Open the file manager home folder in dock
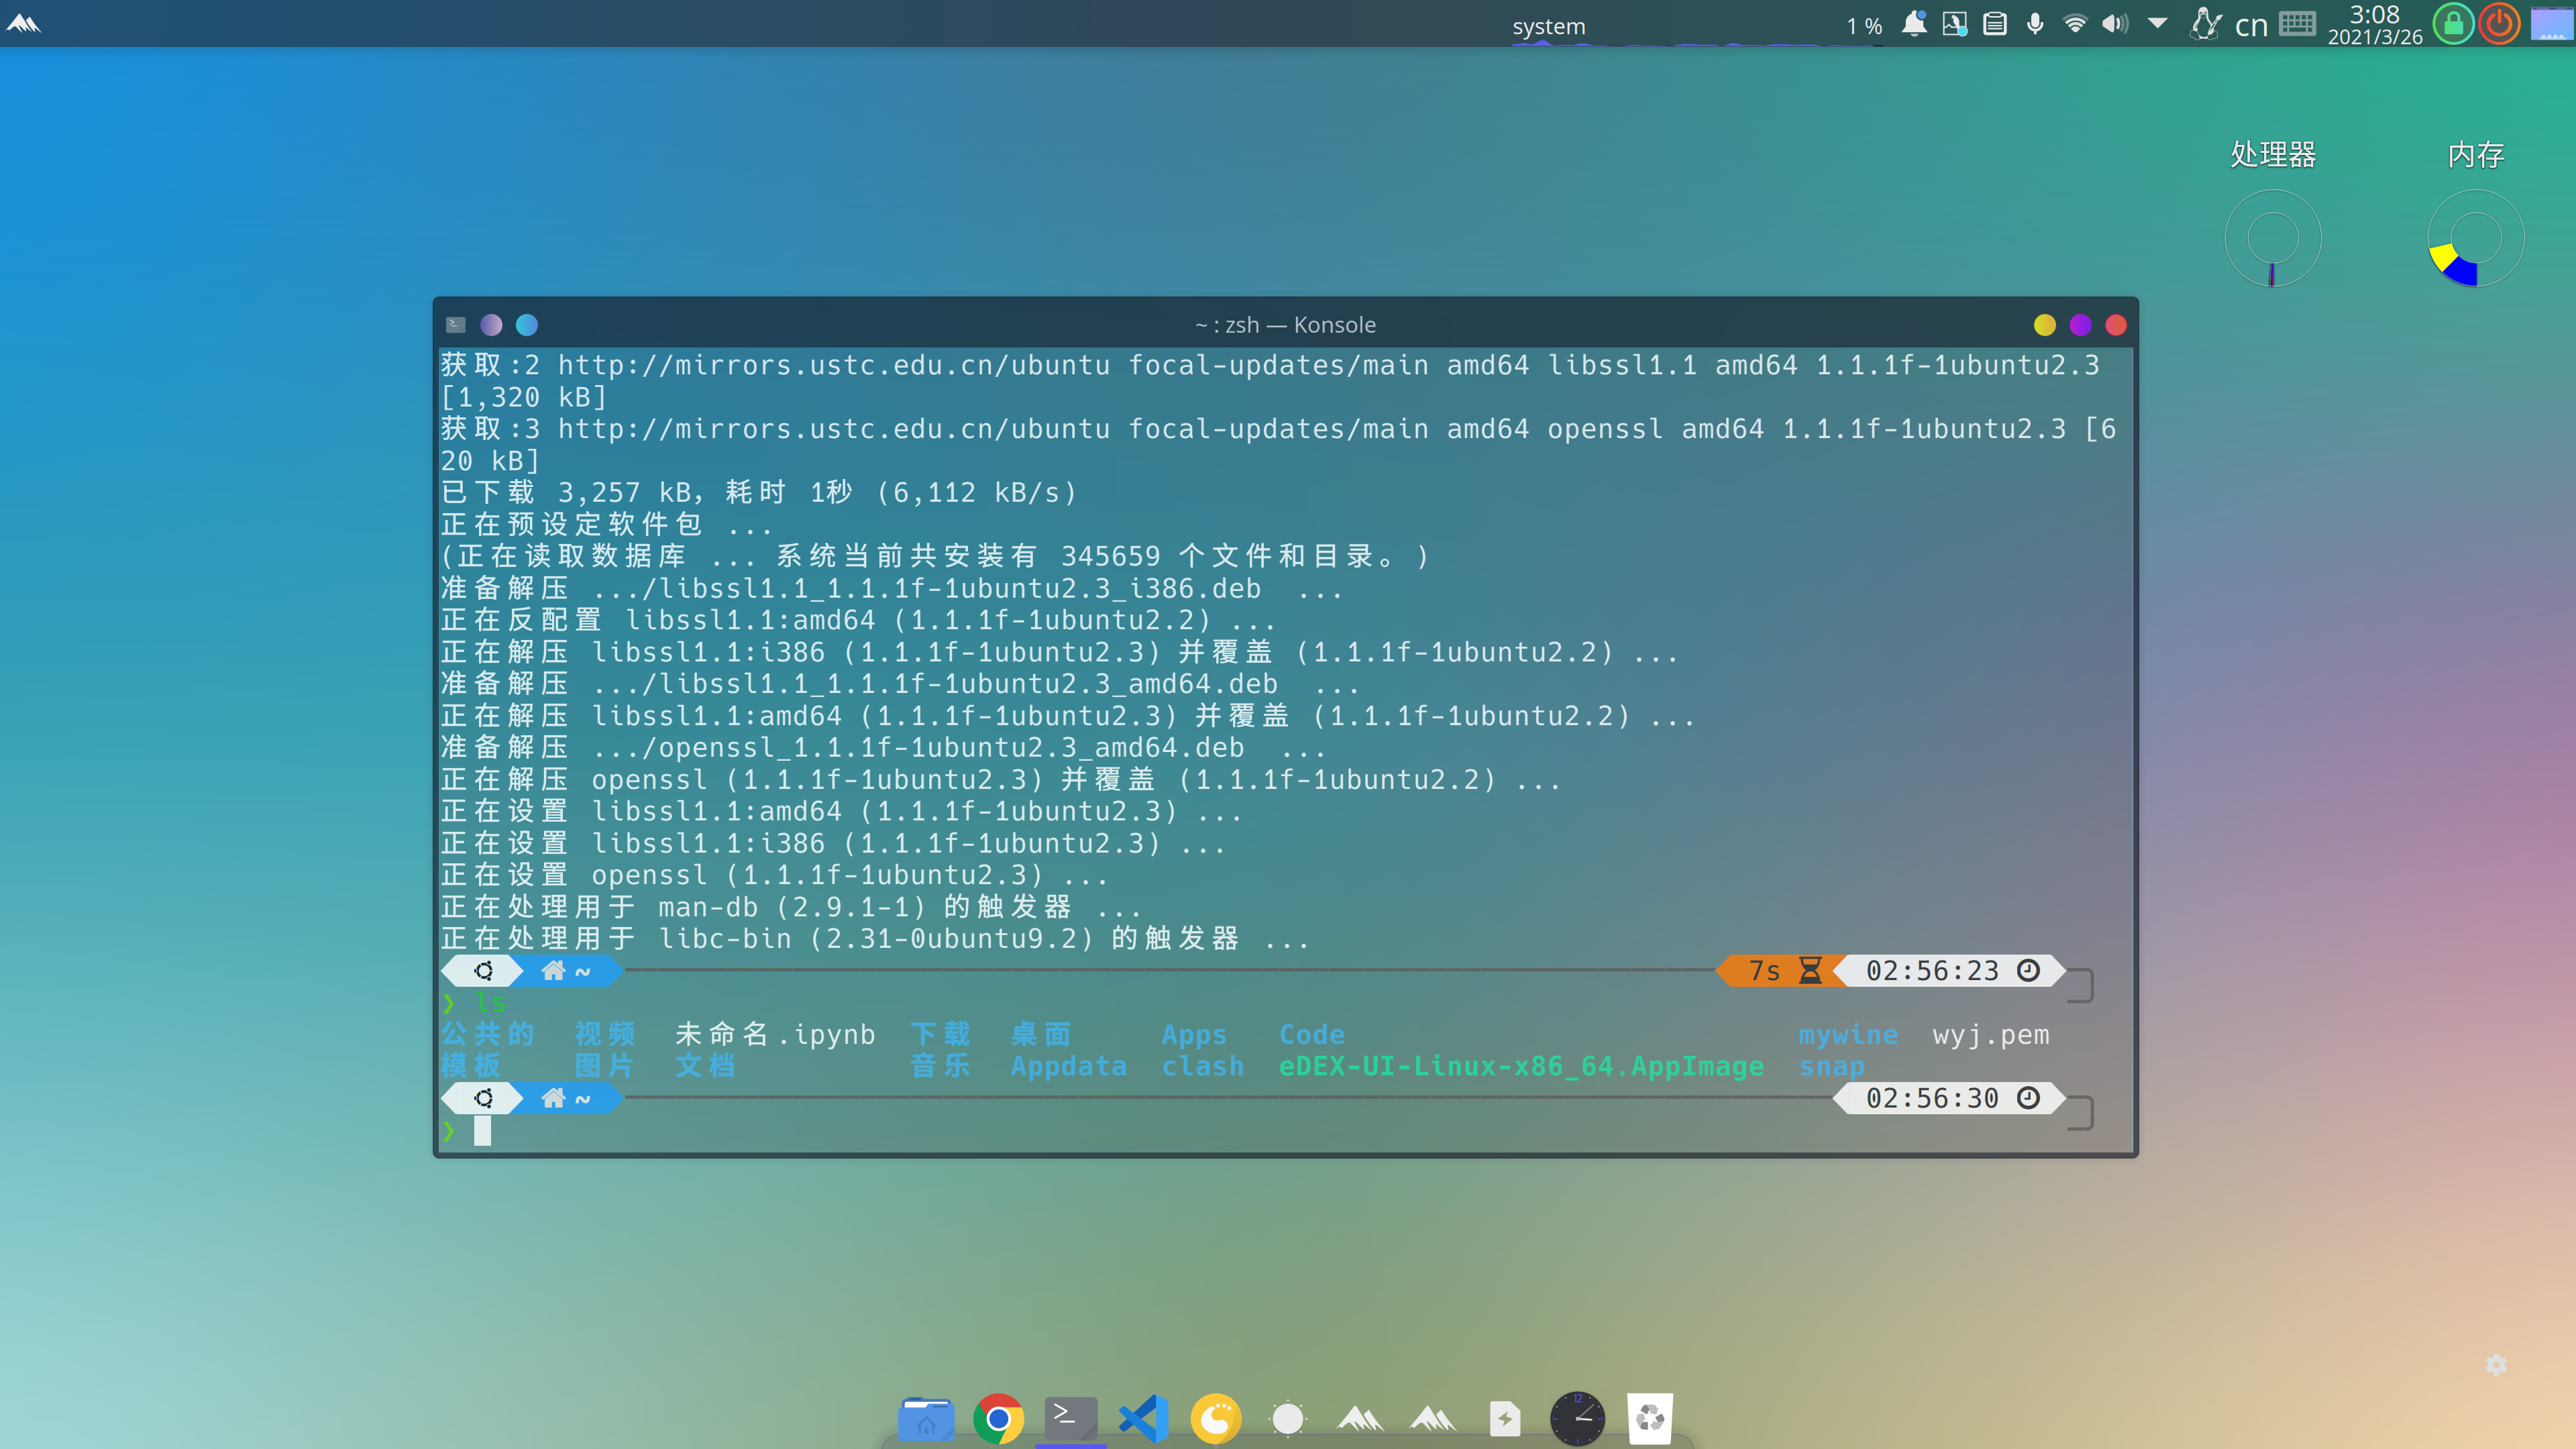Viewport: 2576px width, 1449px height. 926,1418
